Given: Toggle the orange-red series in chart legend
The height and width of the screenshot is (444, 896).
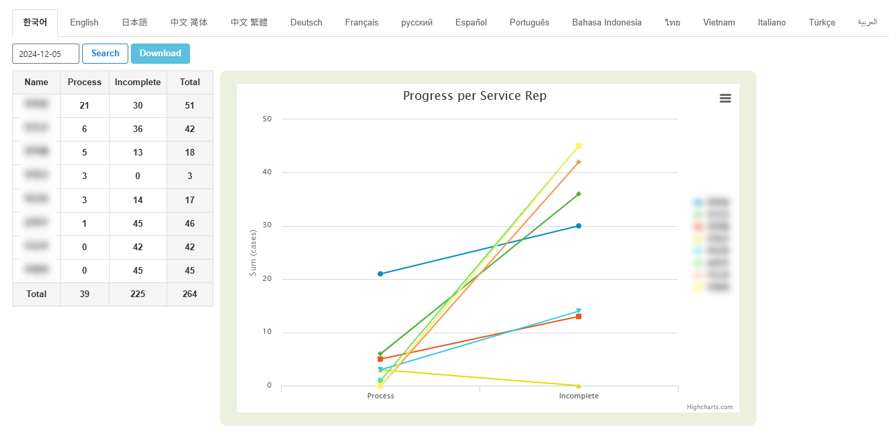Looking at the screenshot, I should (711, 227).
